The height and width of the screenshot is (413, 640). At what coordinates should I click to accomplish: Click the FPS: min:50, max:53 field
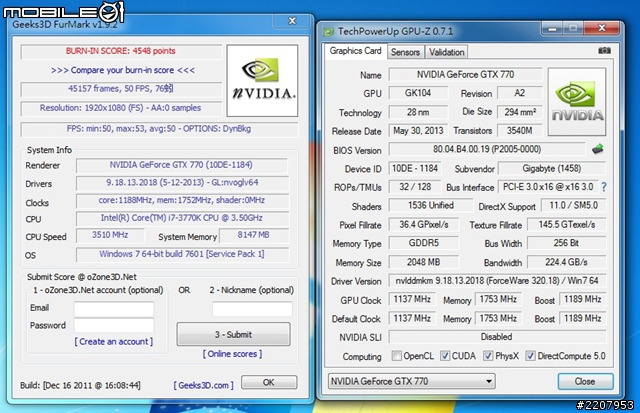(x=159, y=129)
